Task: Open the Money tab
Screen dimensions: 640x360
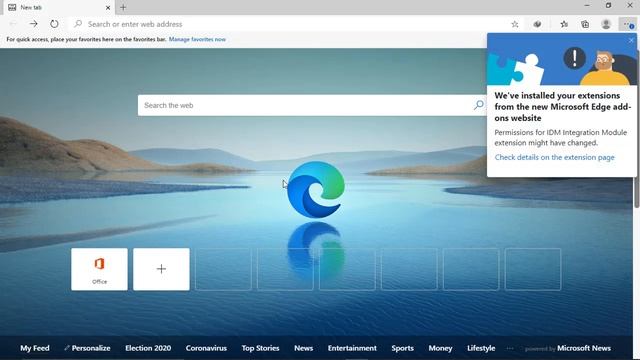Action: click(440, 348)
